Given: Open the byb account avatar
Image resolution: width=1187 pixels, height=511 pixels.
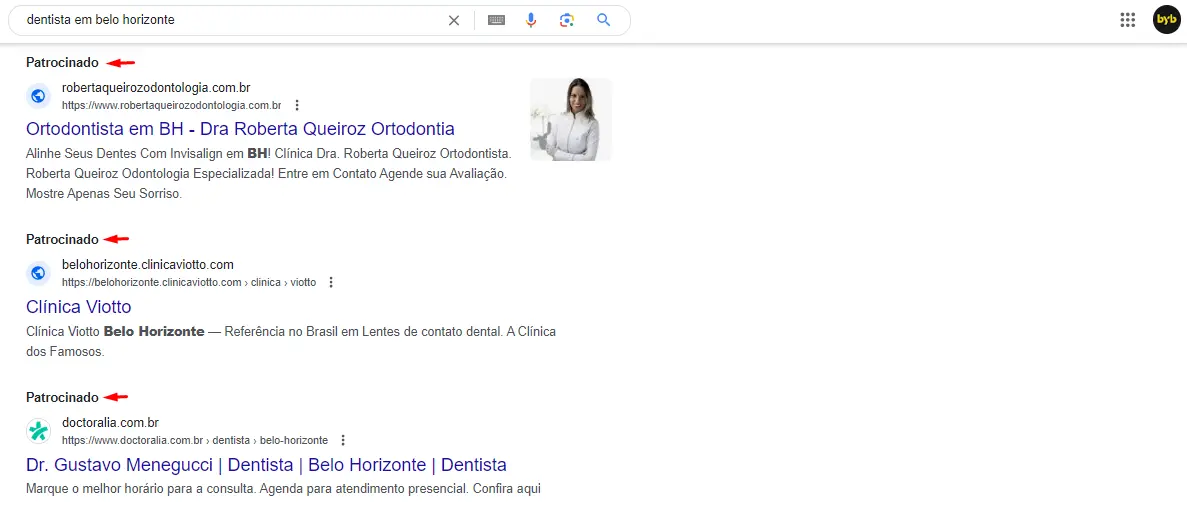Looking at the screenshot, I should (1167, 20).
